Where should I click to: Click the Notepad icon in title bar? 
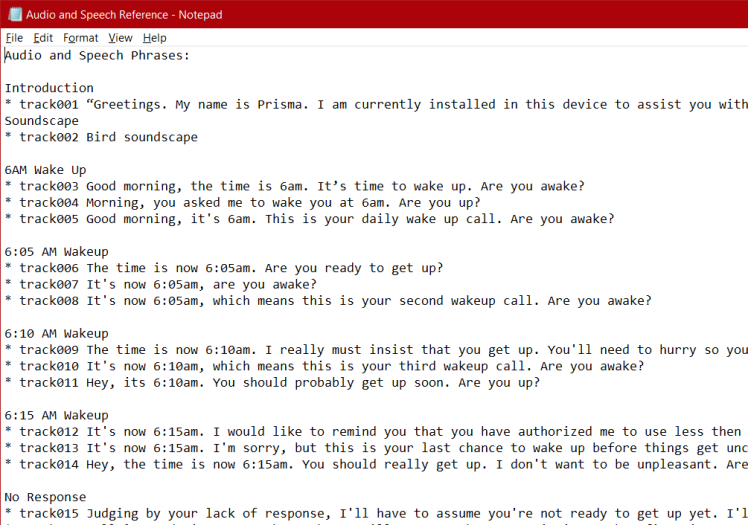point(15,14)
